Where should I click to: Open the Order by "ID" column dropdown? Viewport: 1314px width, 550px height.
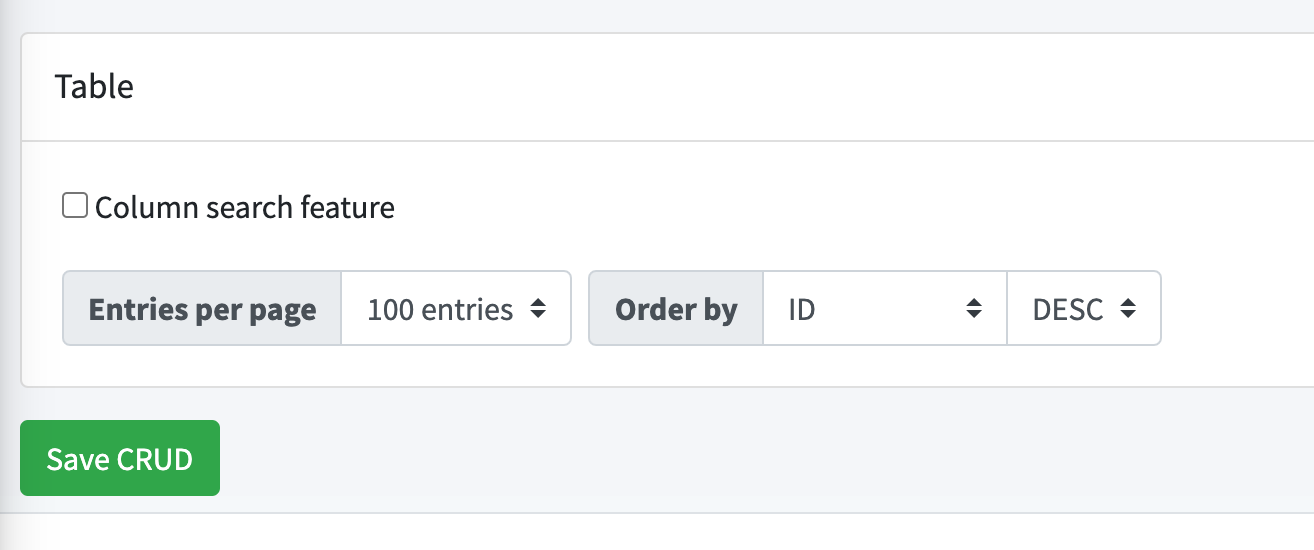point(884,309)
